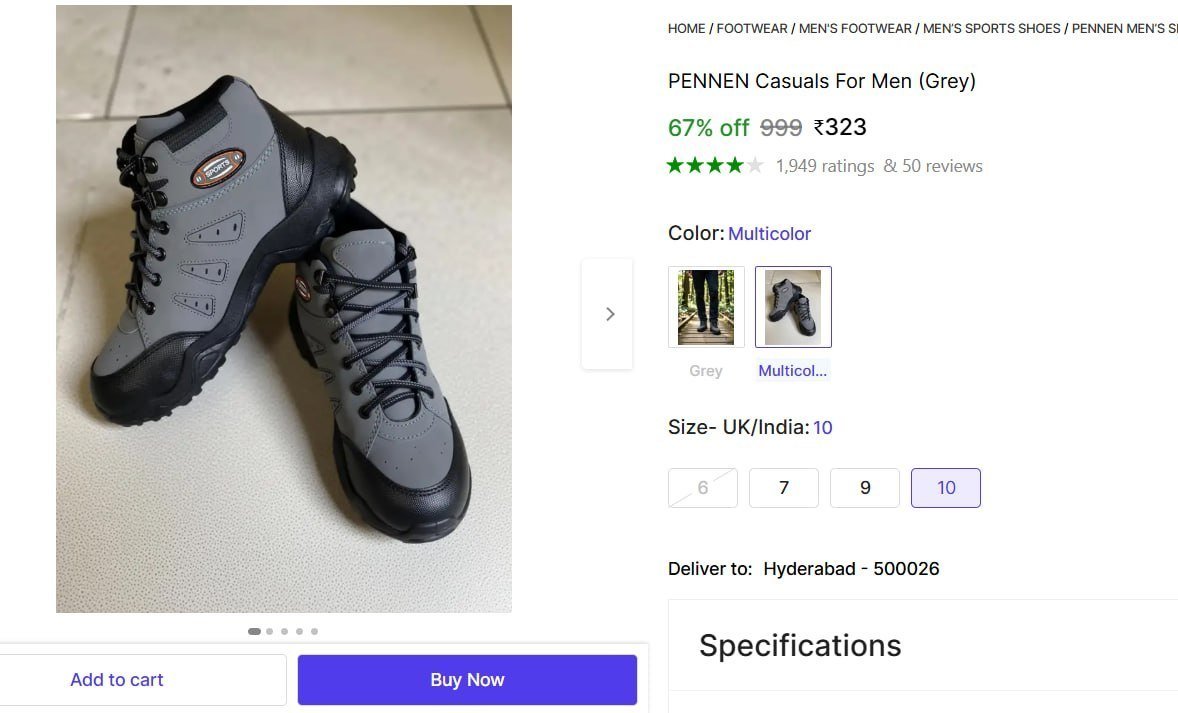This screenshot has height=713, width=1178.
Task: Select the unavailable size 6 option
Action: 702,488
